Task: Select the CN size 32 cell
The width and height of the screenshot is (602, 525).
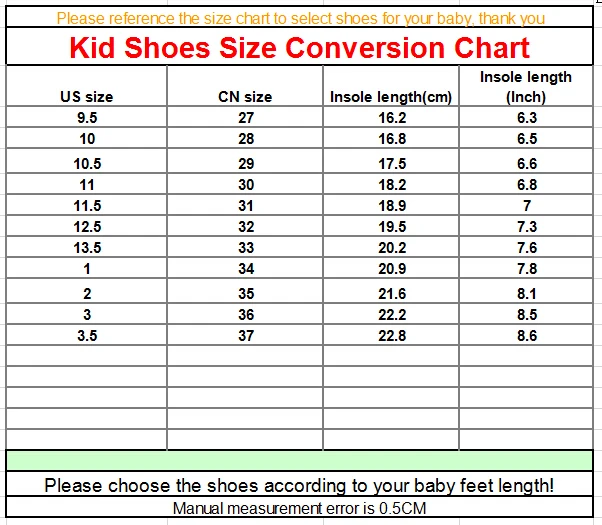Action: coord(245,226)
